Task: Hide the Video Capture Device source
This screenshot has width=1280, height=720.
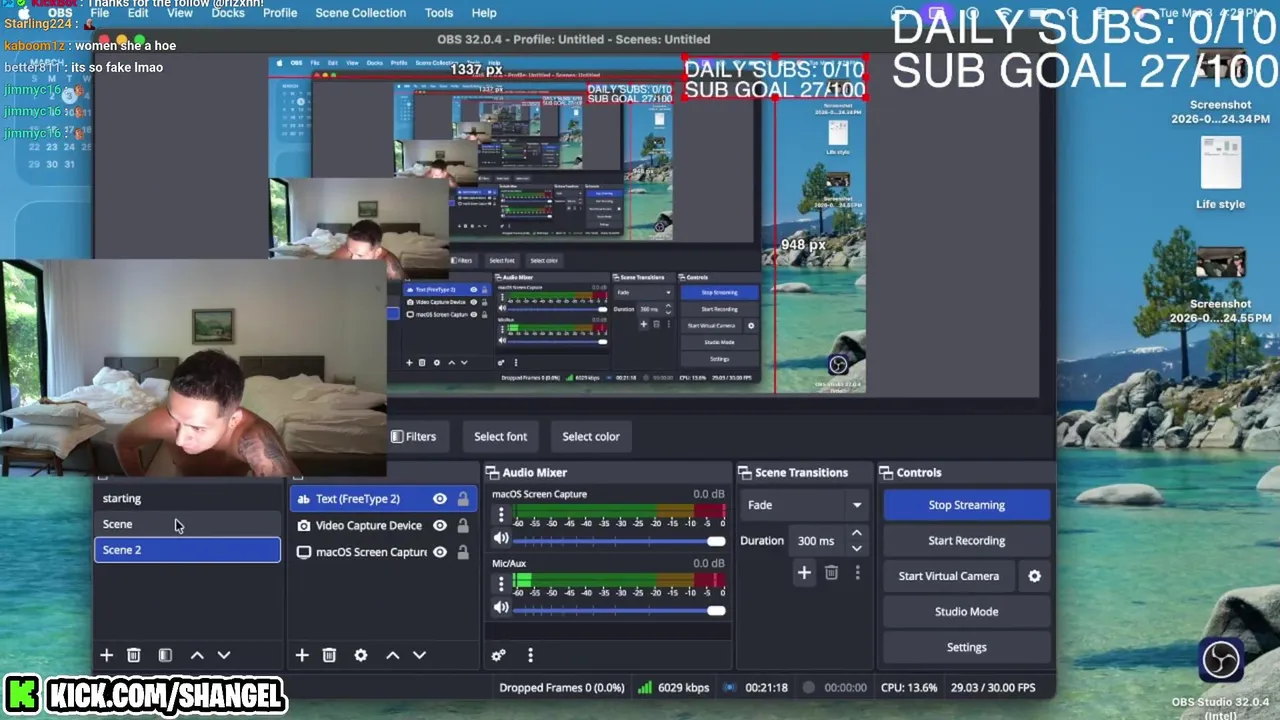Action: coord(440,525)
